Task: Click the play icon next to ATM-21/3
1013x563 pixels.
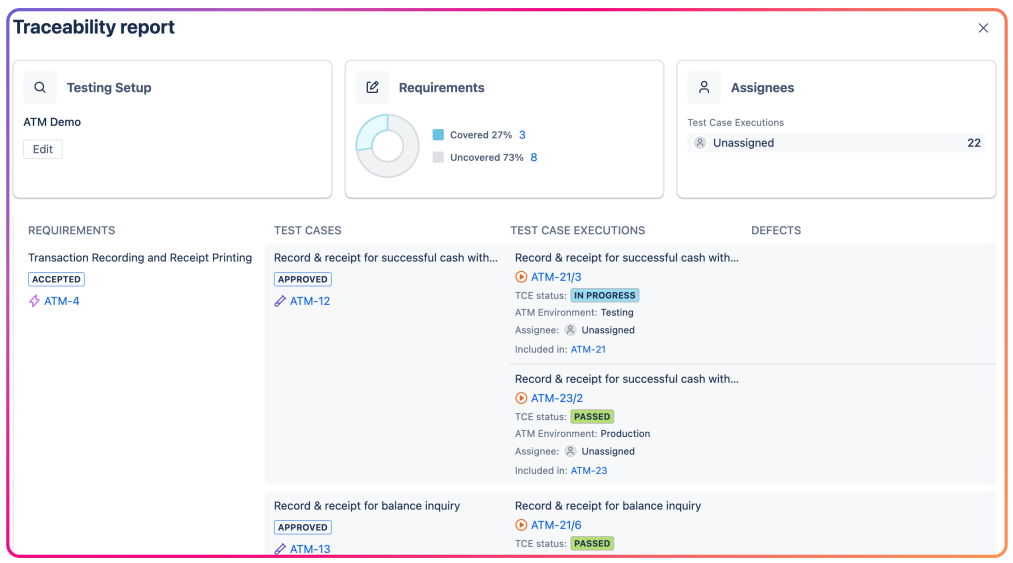Action: pos(521,277)
